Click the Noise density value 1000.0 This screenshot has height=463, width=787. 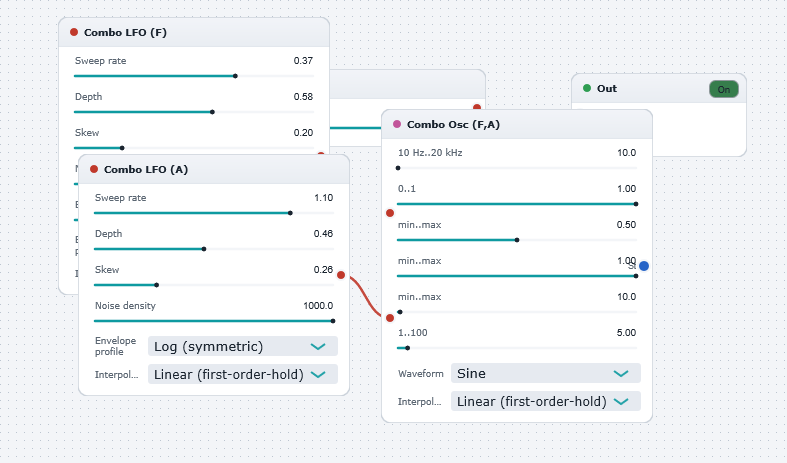click(318, 305)
